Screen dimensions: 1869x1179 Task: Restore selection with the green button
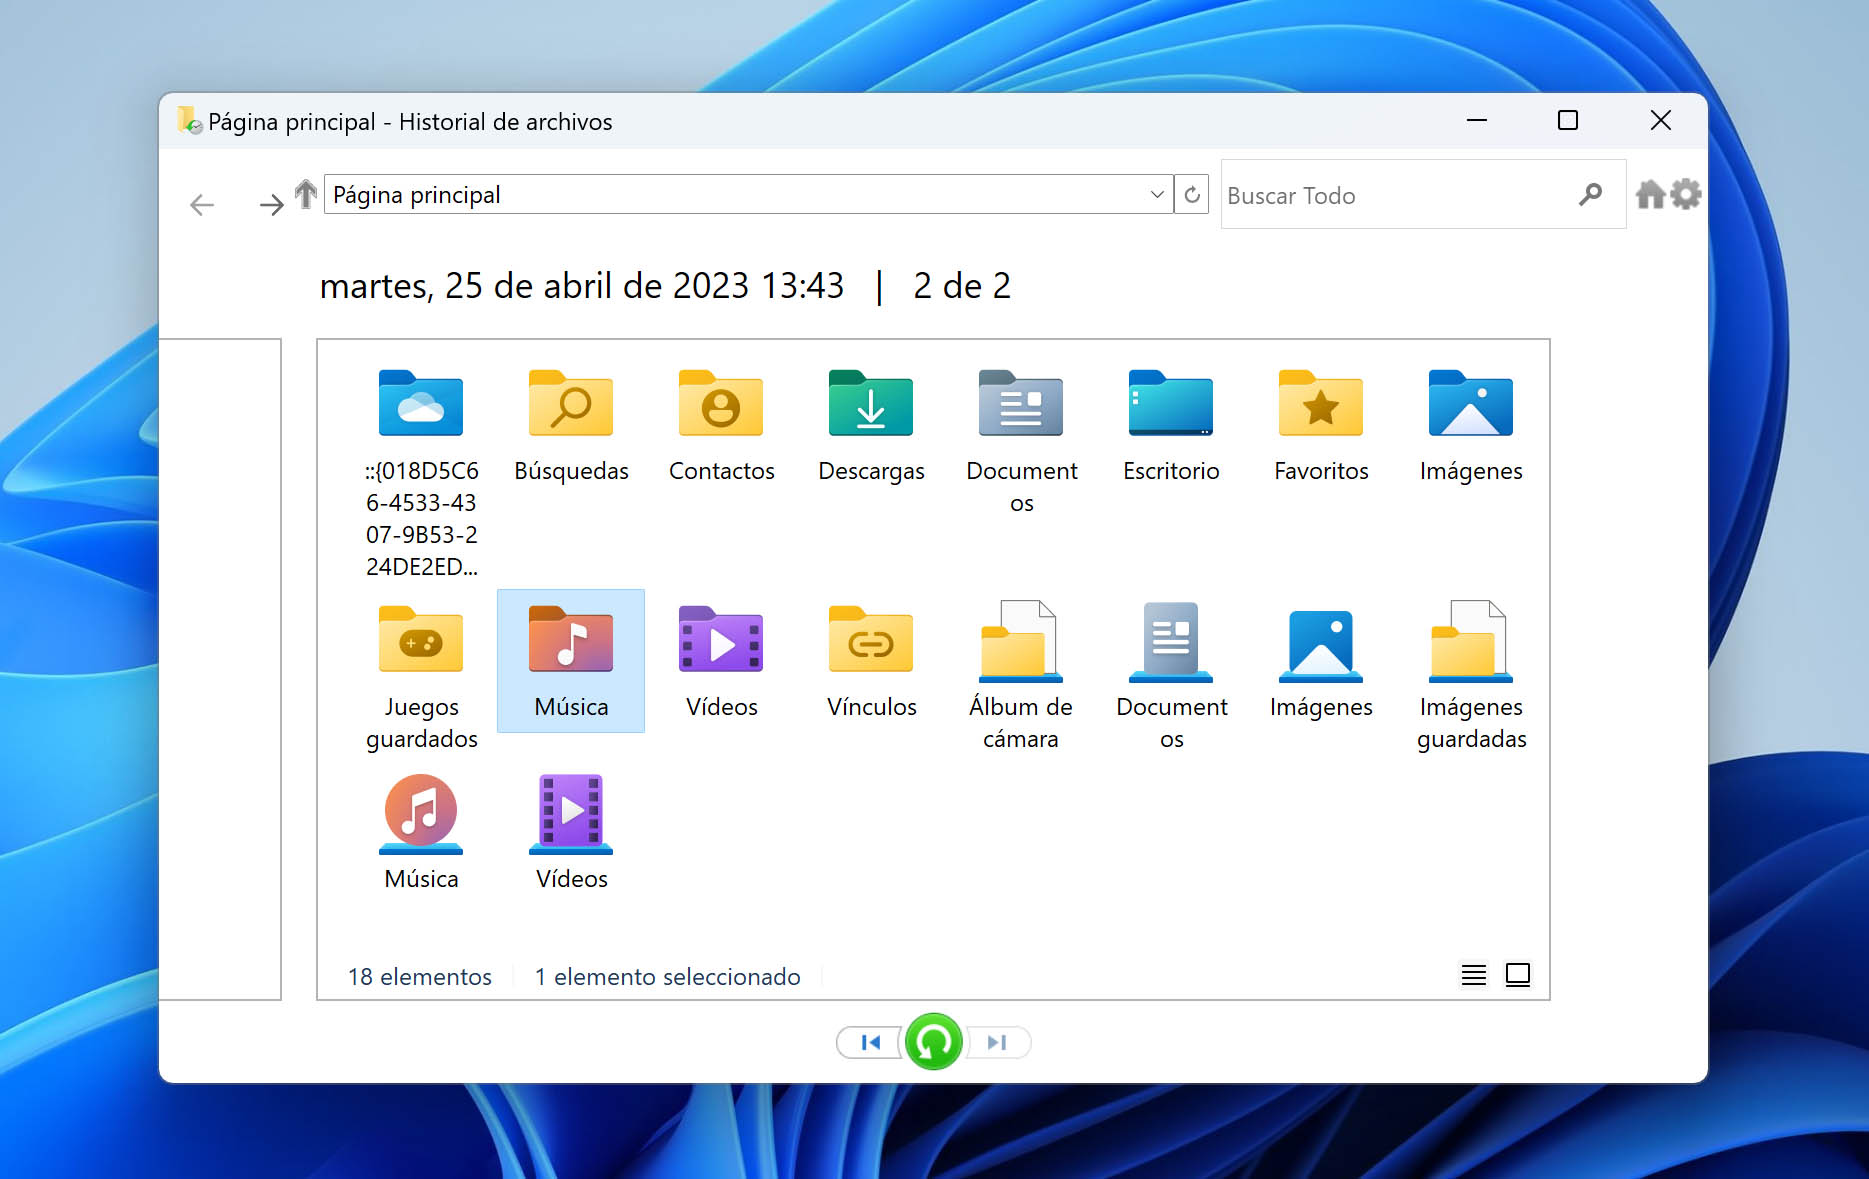tap(934, 1042)
